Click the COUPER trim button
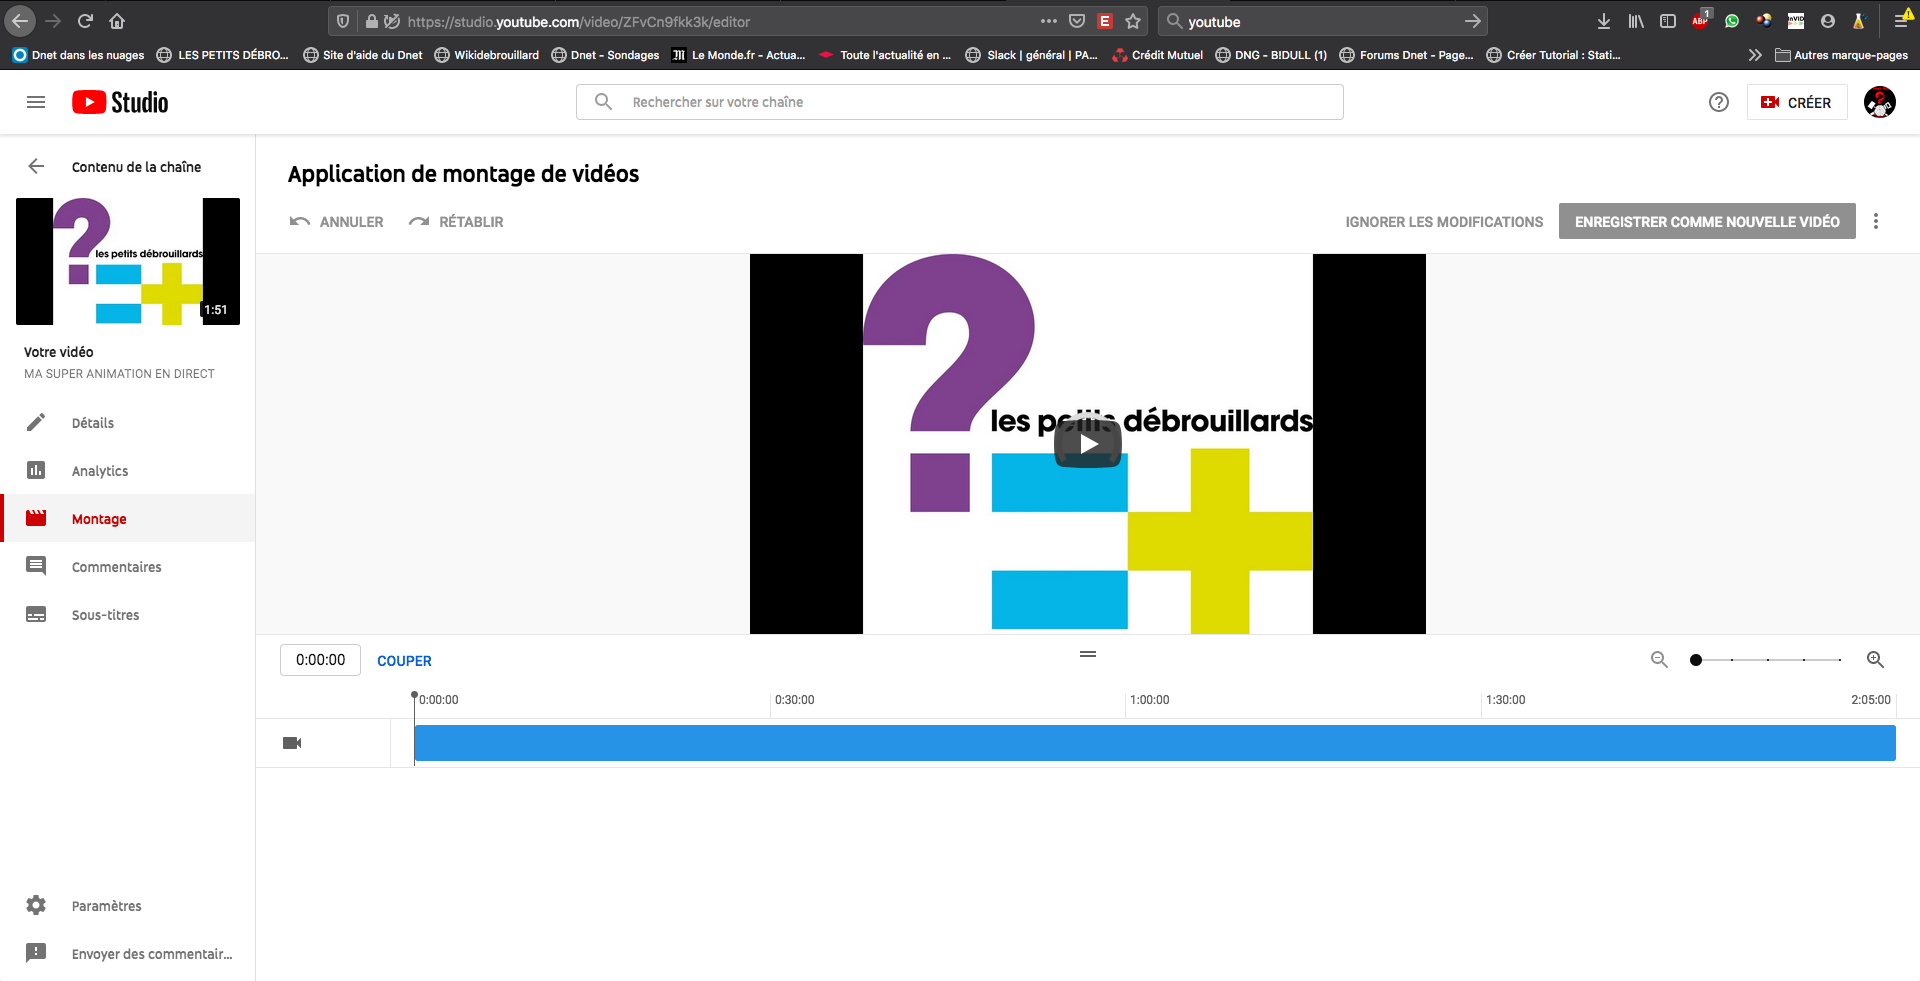The height and width of the screenshot is (981, 1920). (x=404, y=661)
